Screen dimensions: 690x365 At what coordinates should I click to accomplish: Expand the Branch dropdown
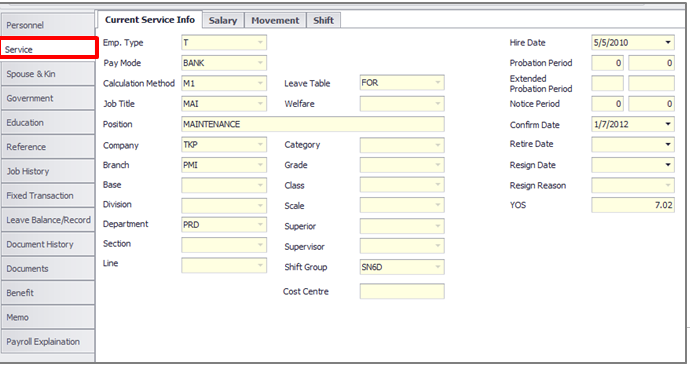click(261, 165)
